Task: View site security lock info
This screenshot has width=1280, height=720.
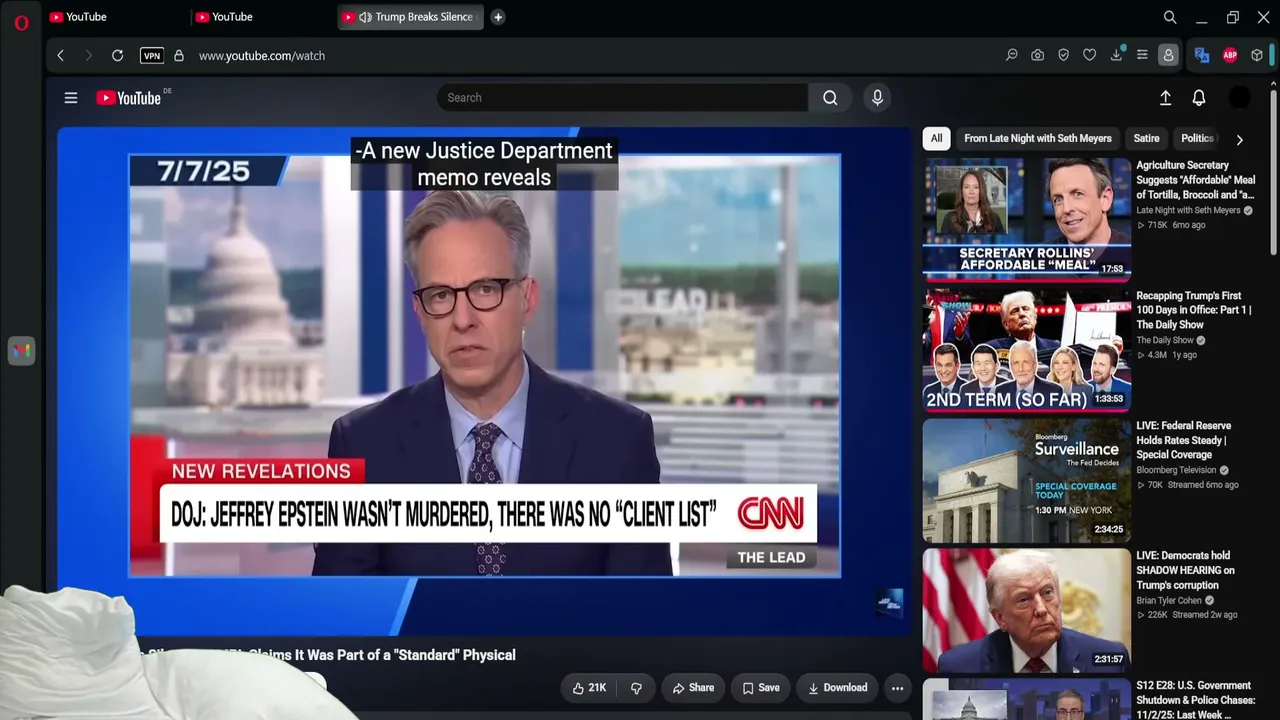Action: [x=179, y=56]
